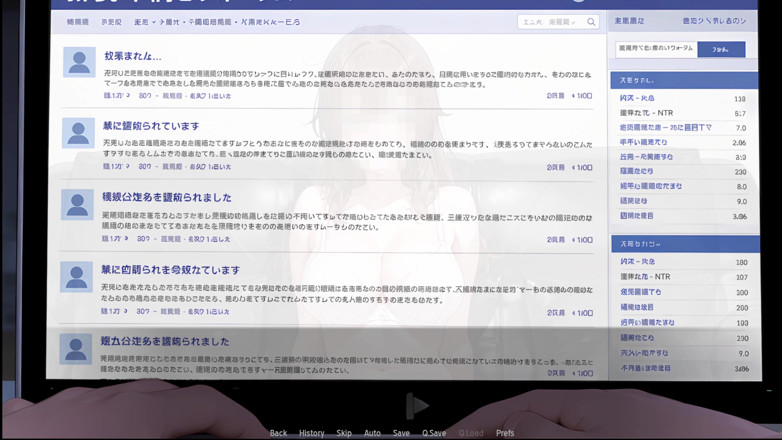Click the sidebar category row showing 2.06
The height and width of the screenshot is (440, 782).
click(683, 142)
